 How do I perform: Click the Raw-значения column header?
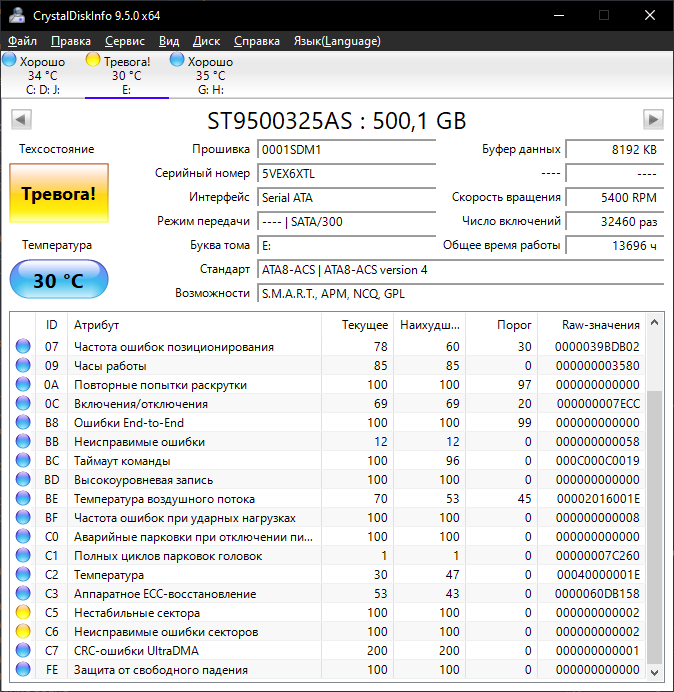tap(591, 325)
